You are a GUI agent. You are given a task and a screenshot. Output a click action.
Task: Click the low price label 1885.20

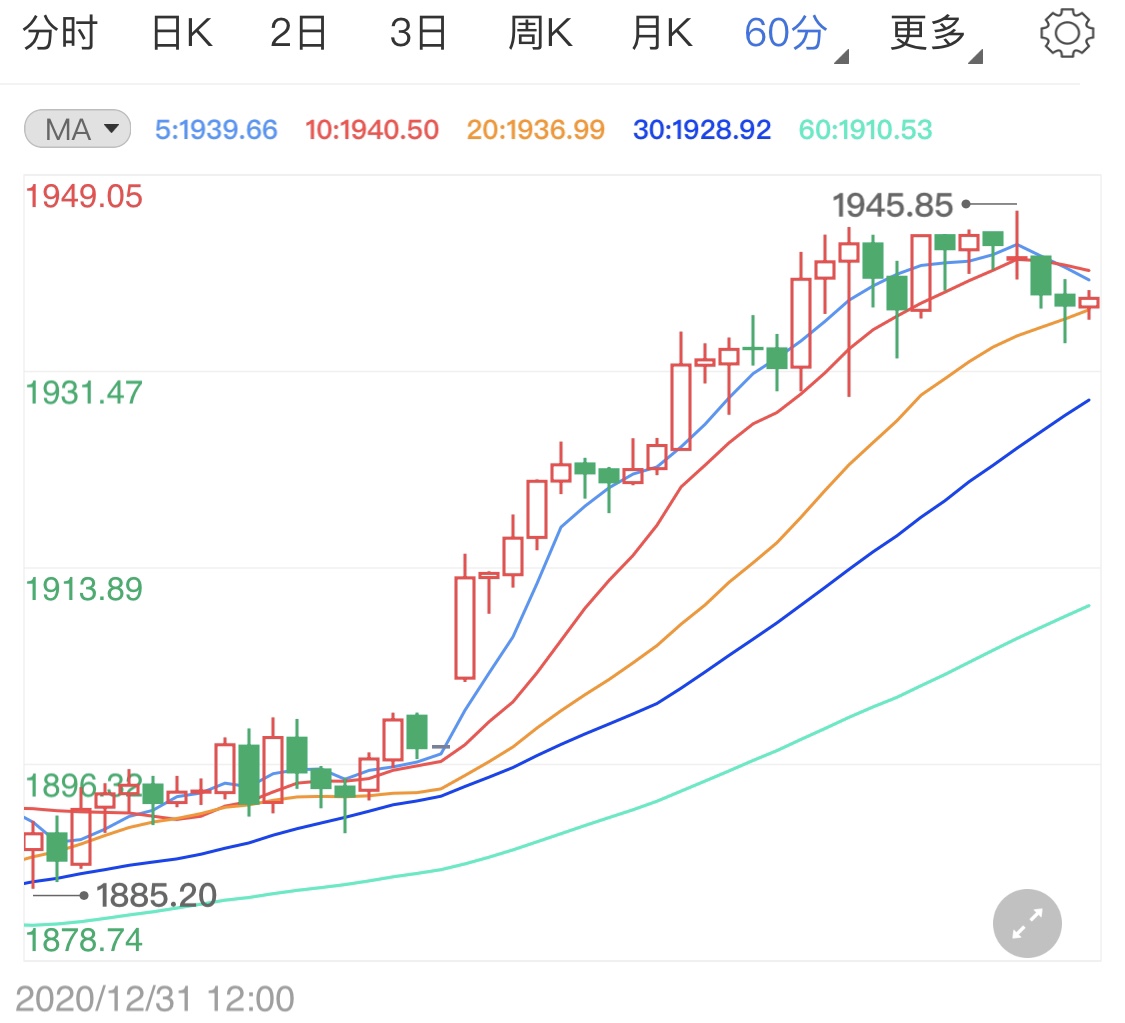pos(156,895)
